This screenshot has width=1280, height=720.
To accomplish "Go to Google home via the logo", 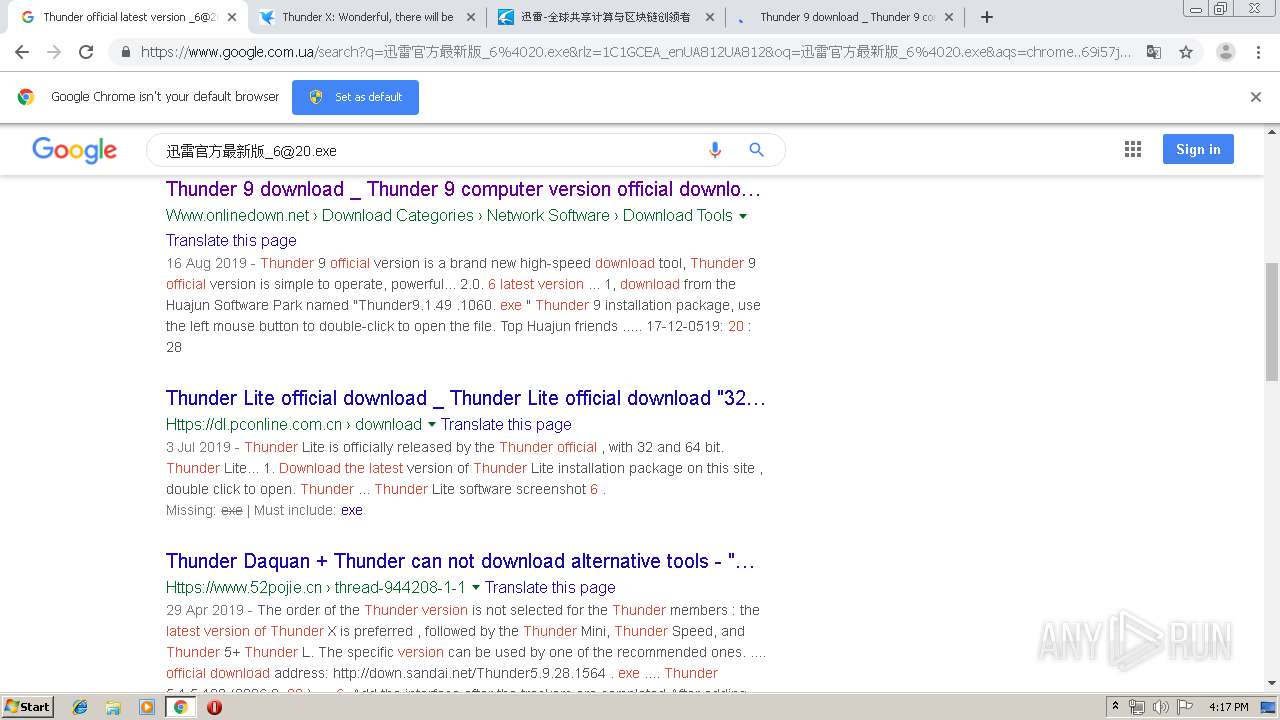I will (x=74, y=150).
